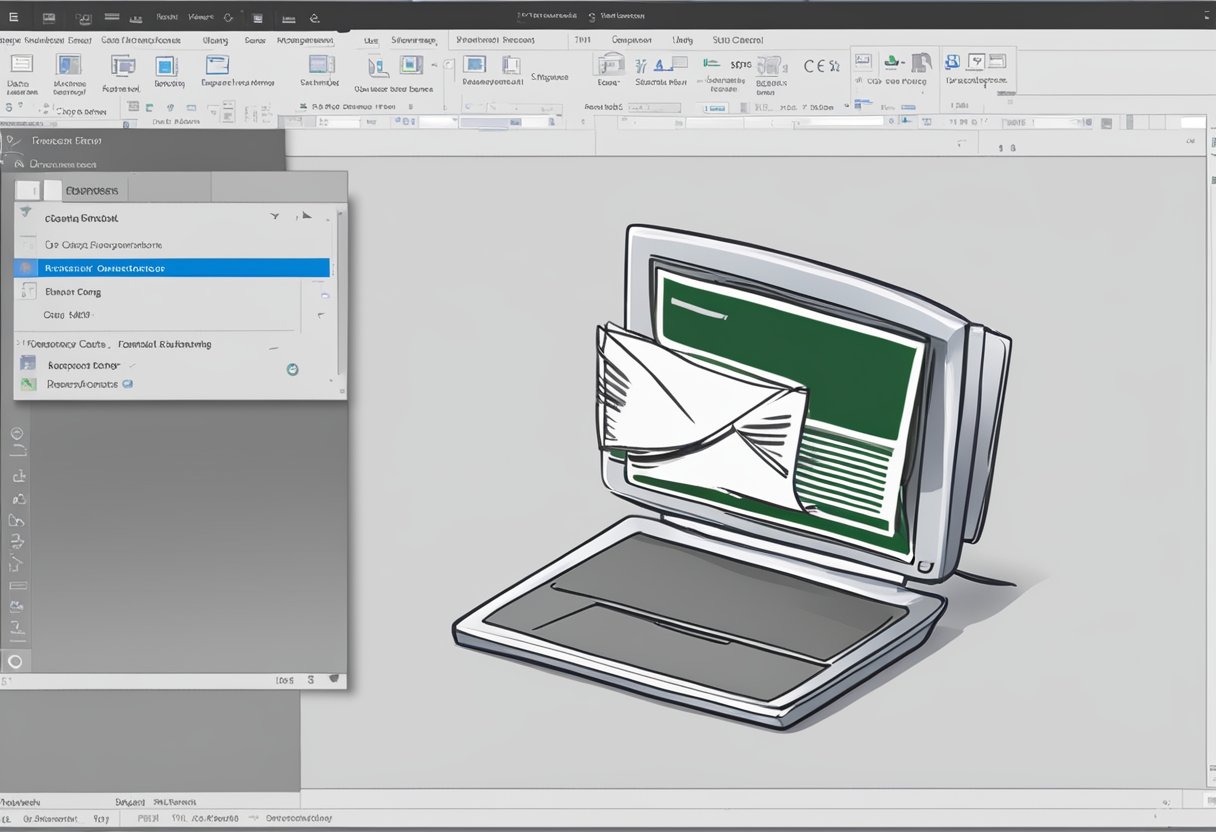
Task: Open the rightmost ribbon tab
Action: point(738,40)
